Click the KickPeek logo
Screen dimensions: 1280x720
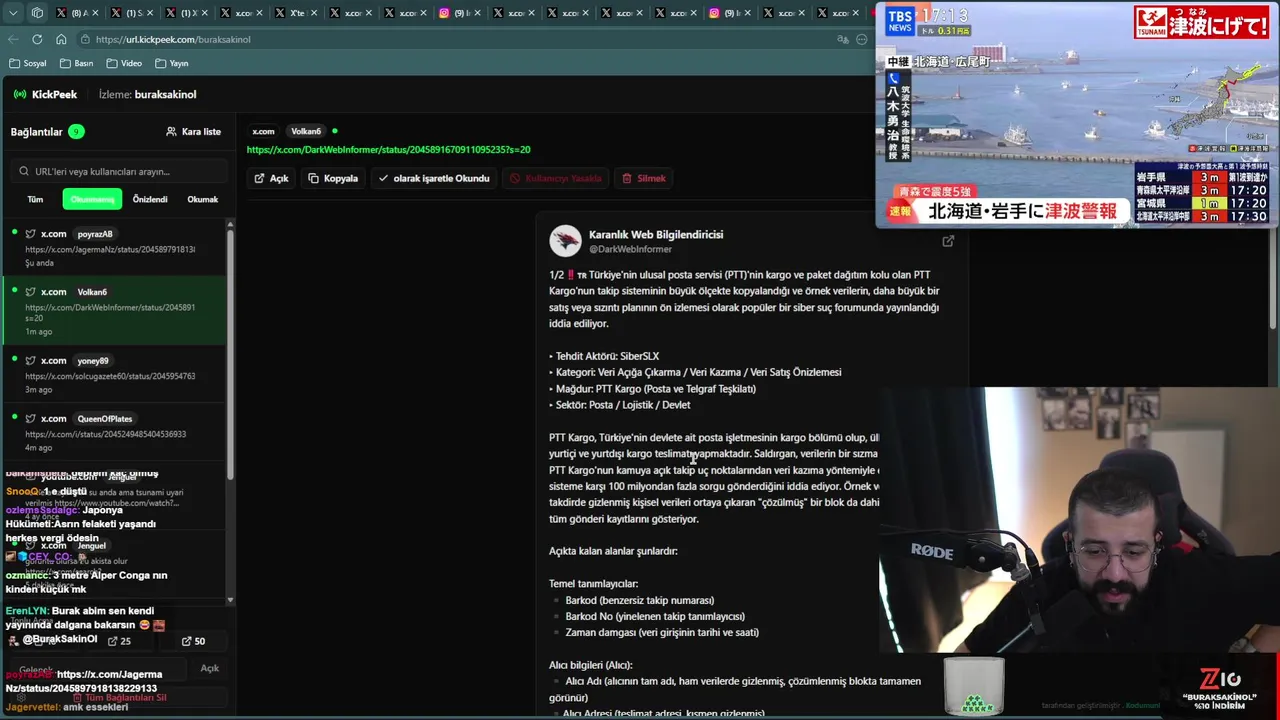tap(45, 94)
